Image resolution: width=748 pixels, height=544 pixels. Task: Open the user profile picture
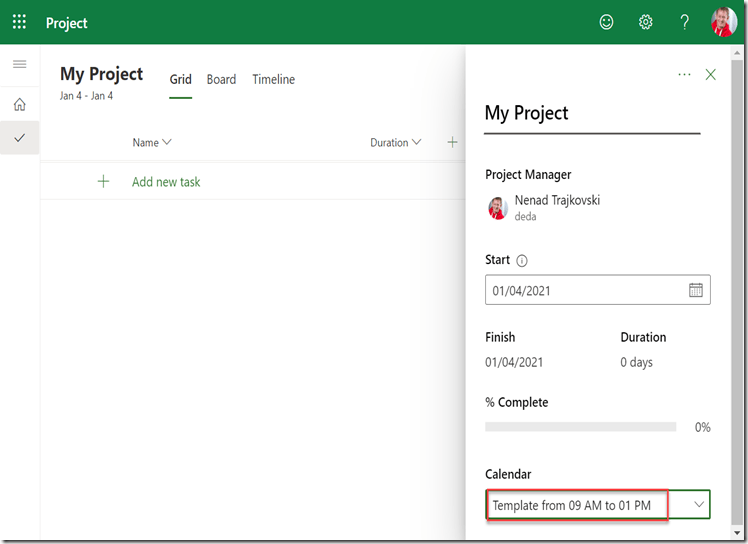723,22
